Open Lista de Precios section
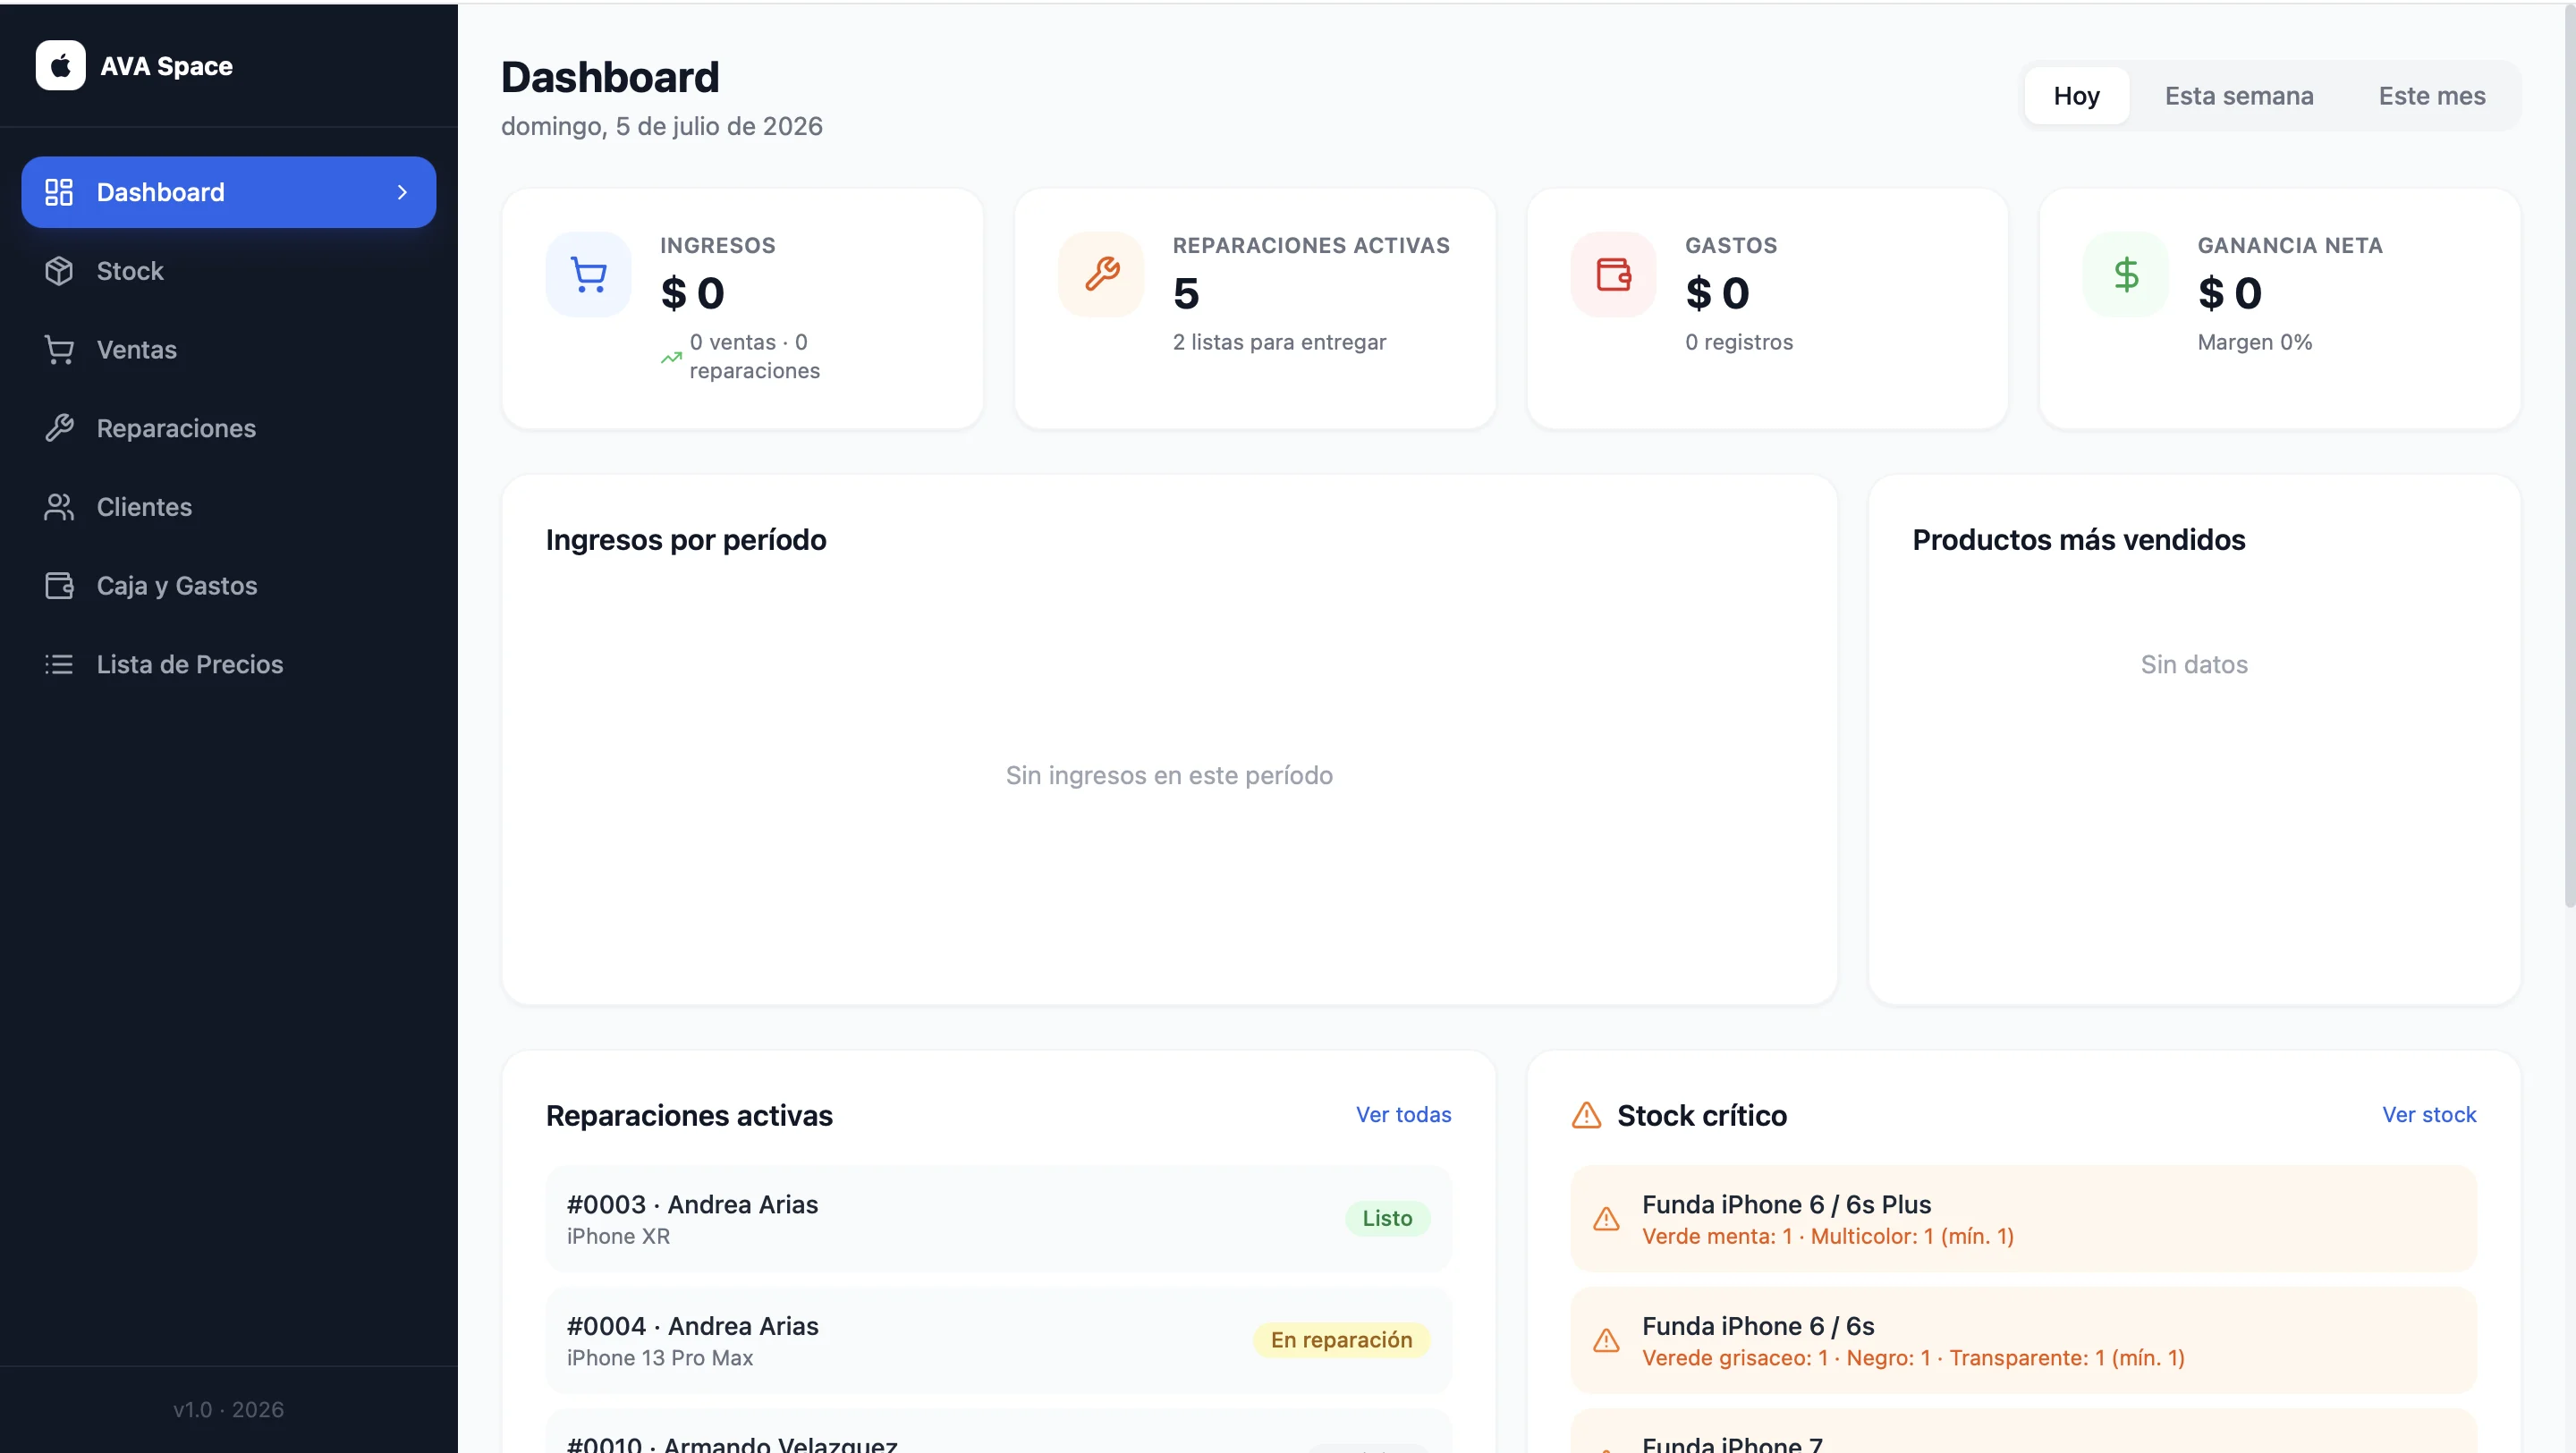 [229, 664]
